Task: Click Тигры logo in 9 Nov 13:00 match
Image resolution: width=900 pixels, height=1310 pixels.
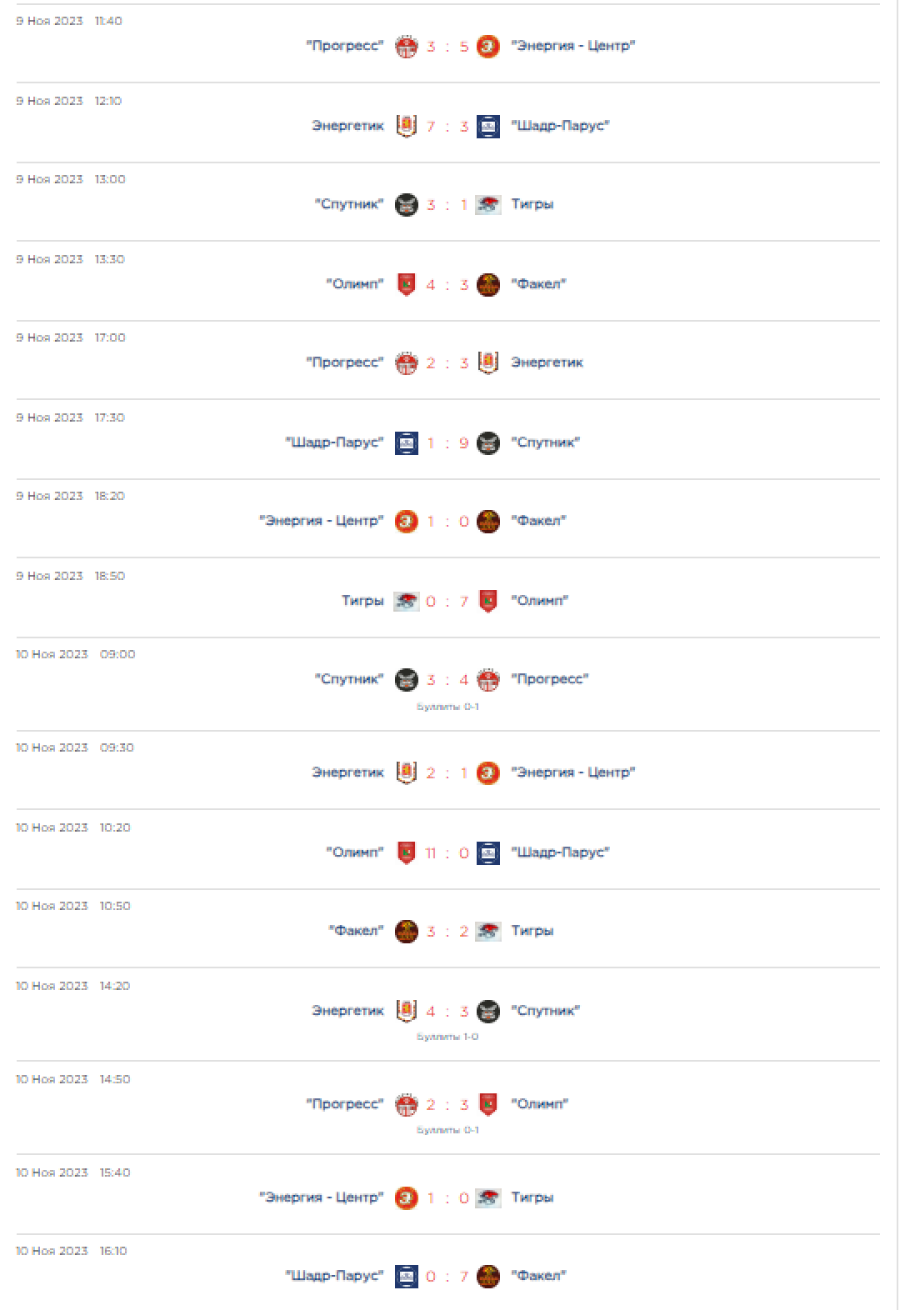Action: coord(488,205)
